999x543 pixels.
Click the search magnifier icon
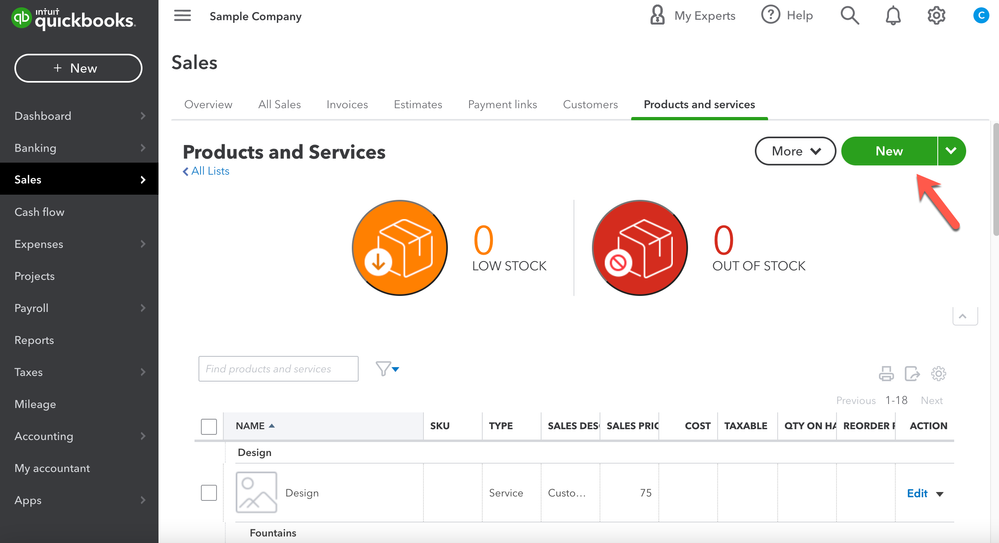point(849,15)
